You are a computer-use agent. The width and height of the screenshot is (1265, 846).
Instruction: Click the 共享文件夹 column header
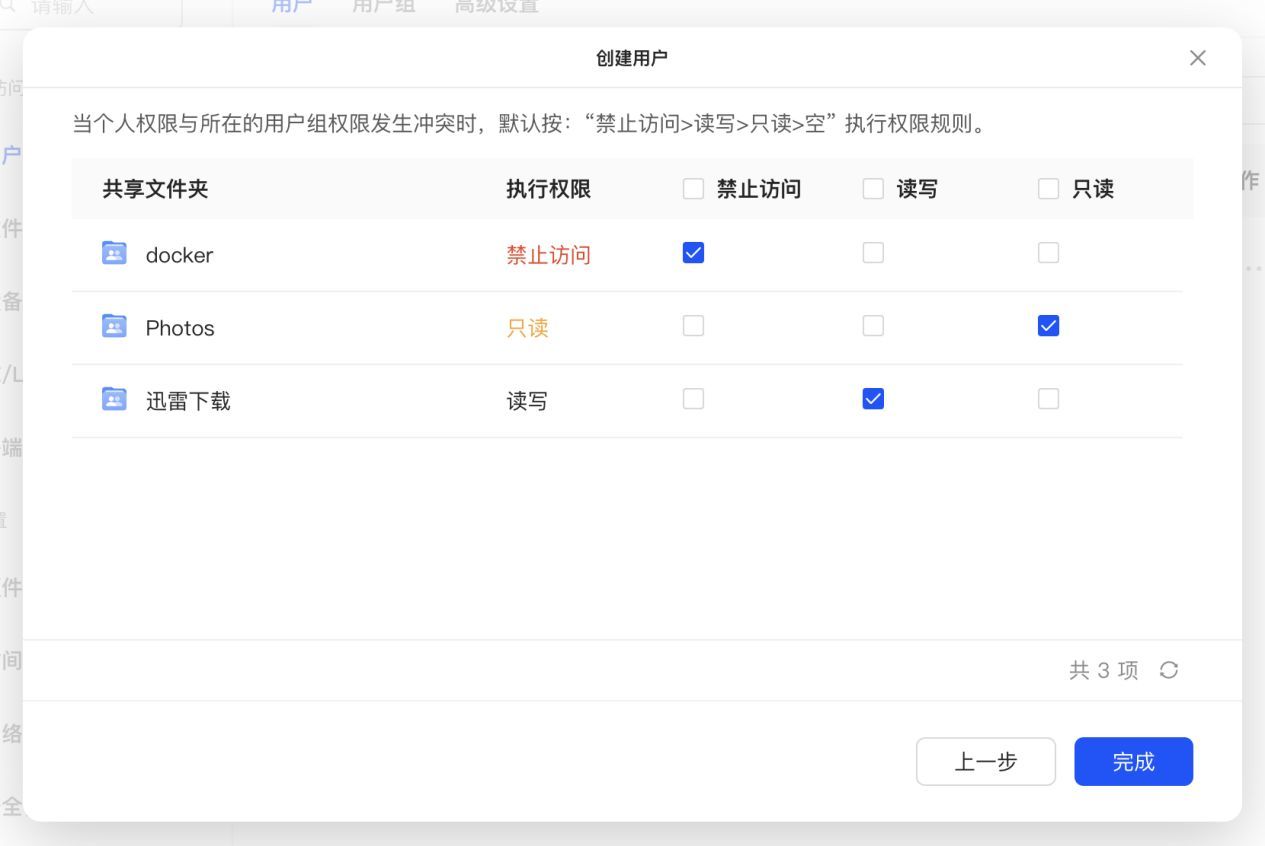tap(155, 189)
